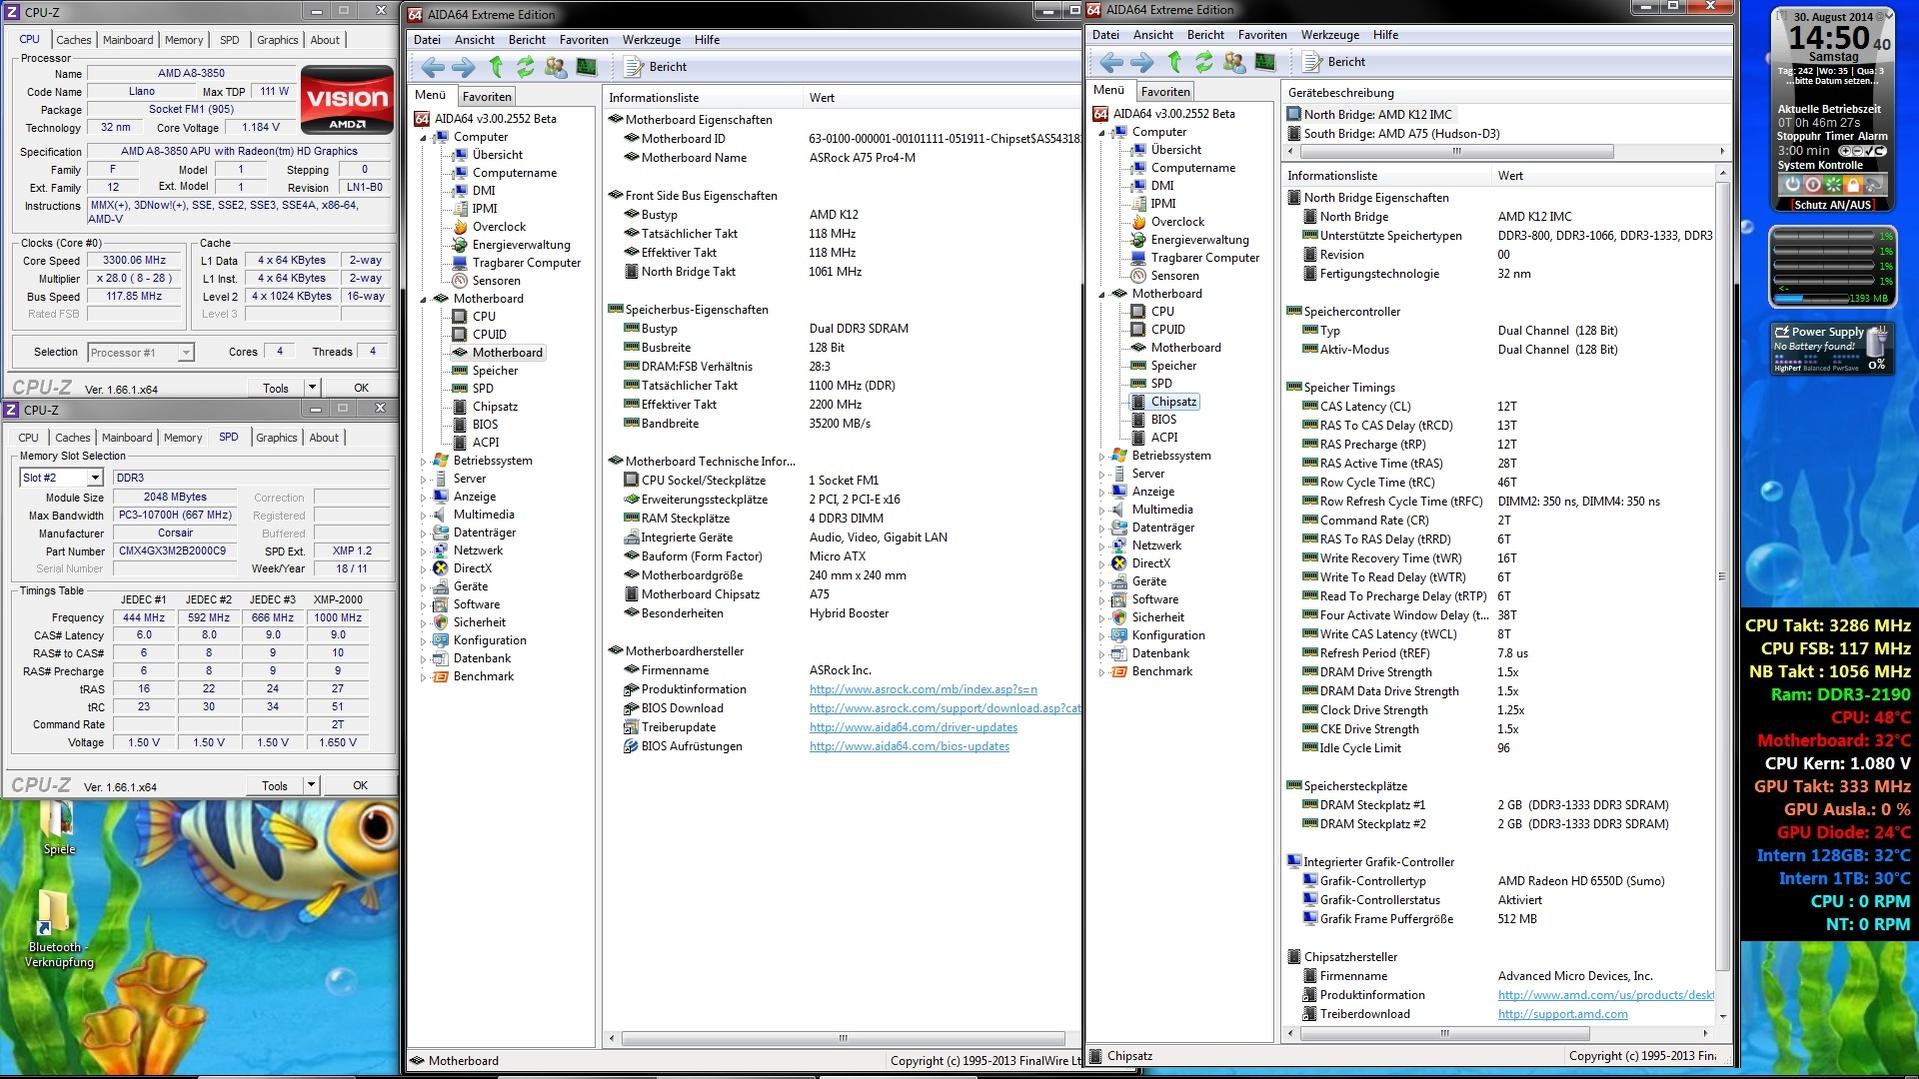Image resolution: width=1919 pixels, height=1079 pixels.
Task: Click Tools button in lower CPU-Z window
Action: tap(275, 786)
